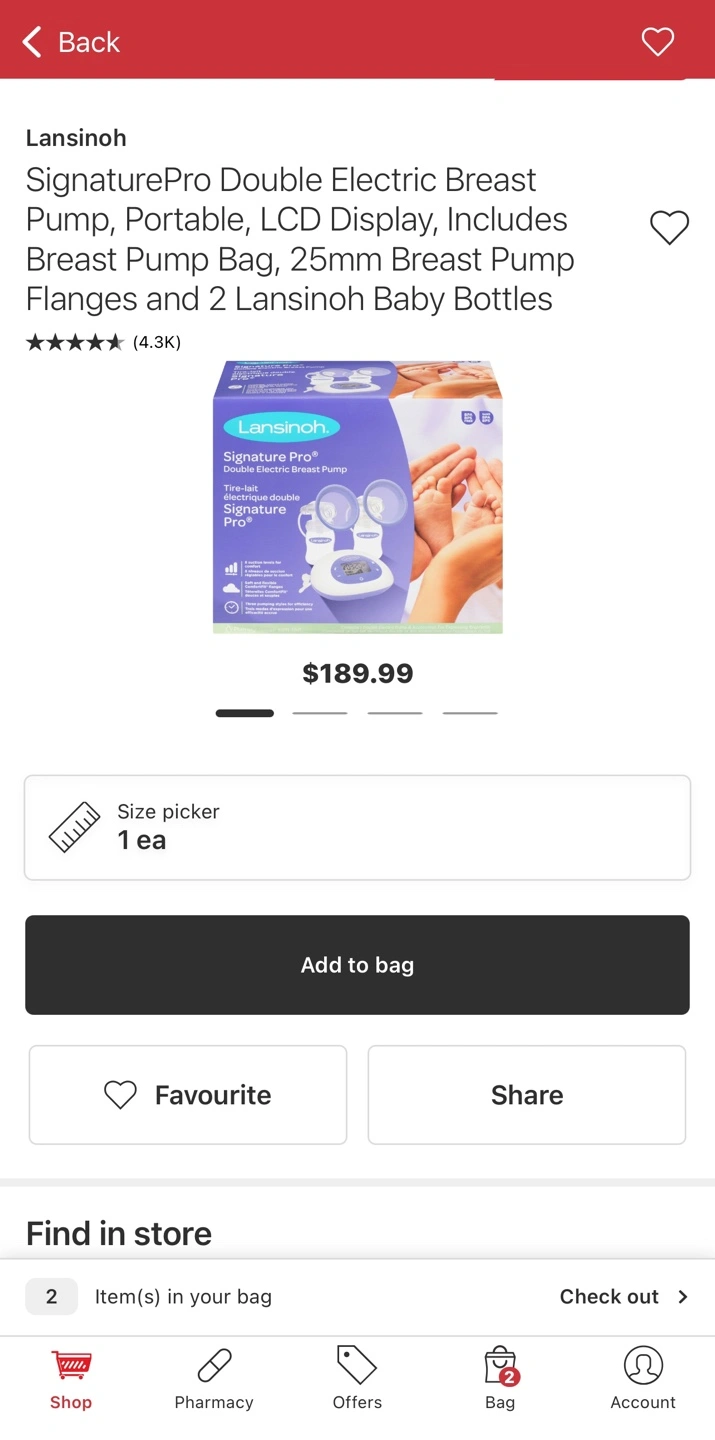View the Lansinoh breast pump product image

tap(358, 497)
